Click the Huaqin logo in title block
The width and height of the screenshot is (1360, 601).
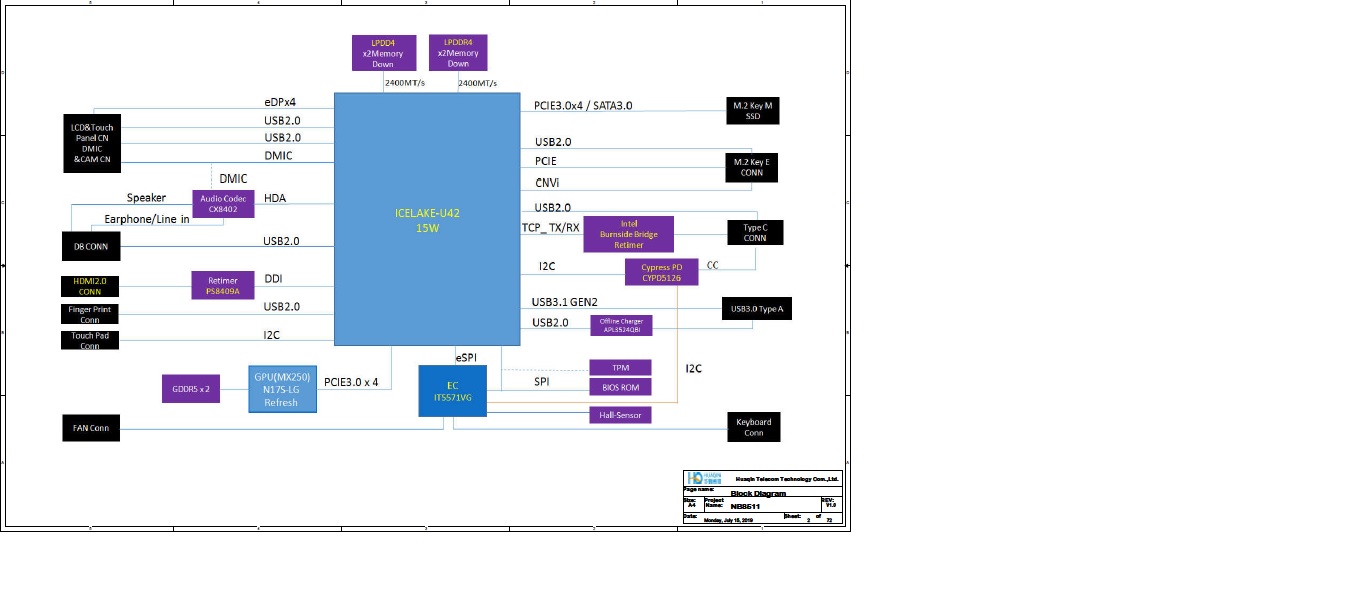pyautogui.click(x=701, y=479)
